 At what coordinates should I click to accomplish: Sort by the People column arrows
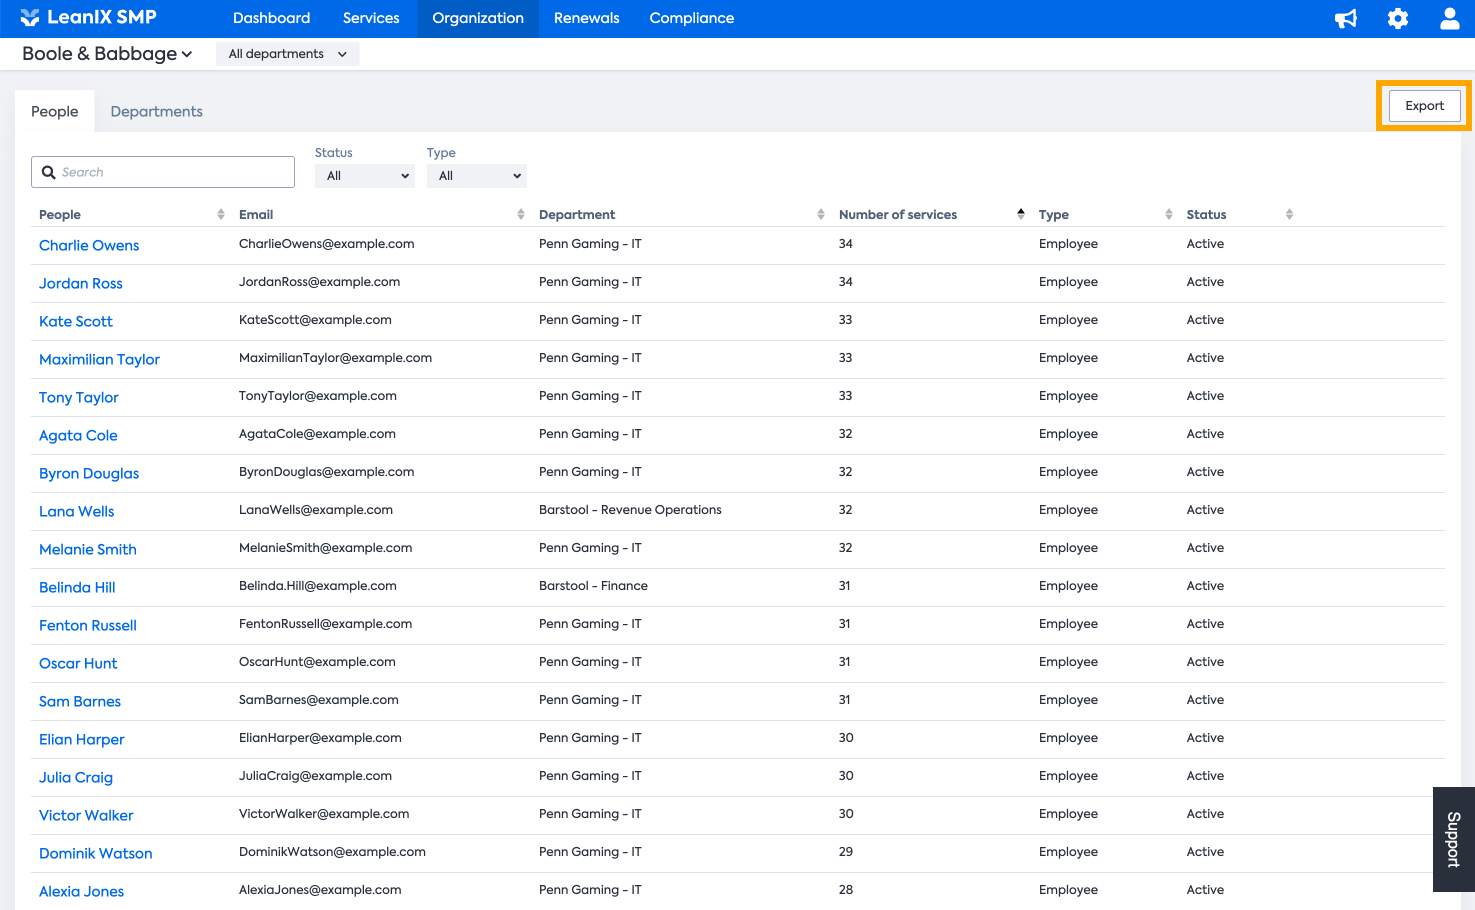(x=221, y=214)
